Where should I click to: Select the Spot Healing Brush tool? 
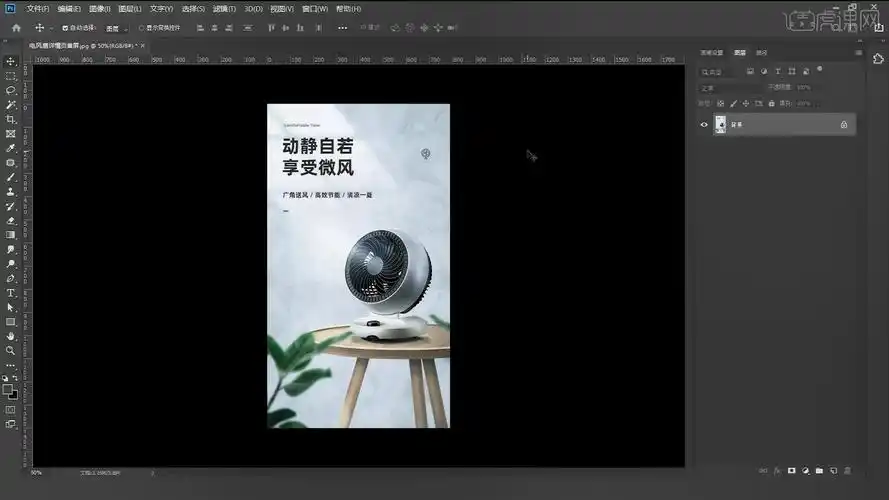(x=11, y=163)
